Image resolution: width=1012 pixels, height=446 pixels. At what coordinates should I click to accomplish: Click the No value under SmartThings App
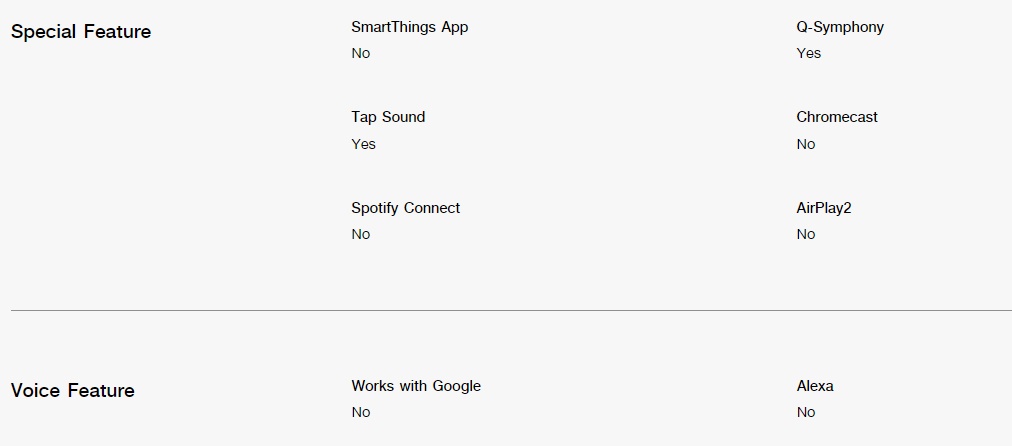click(361, 54)
